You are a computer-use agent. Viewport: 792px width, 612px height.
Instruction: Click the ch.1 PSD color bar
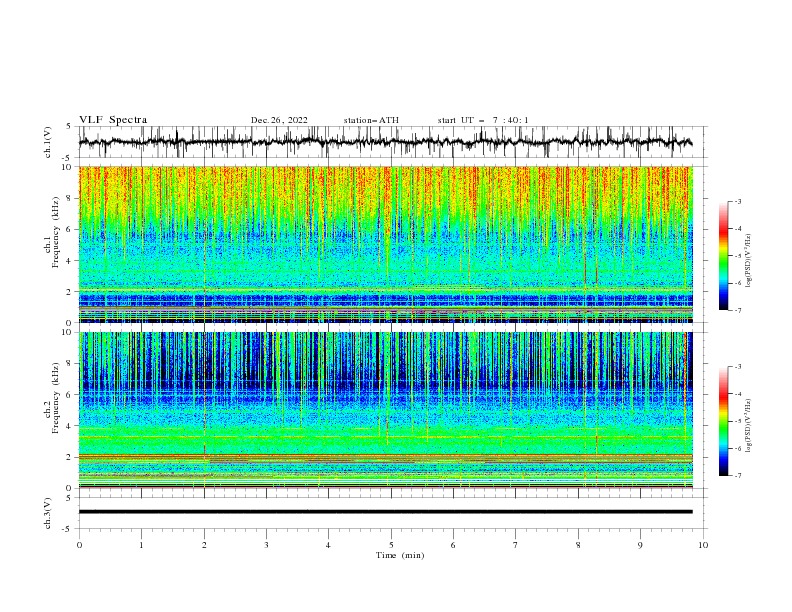point(723,255)
